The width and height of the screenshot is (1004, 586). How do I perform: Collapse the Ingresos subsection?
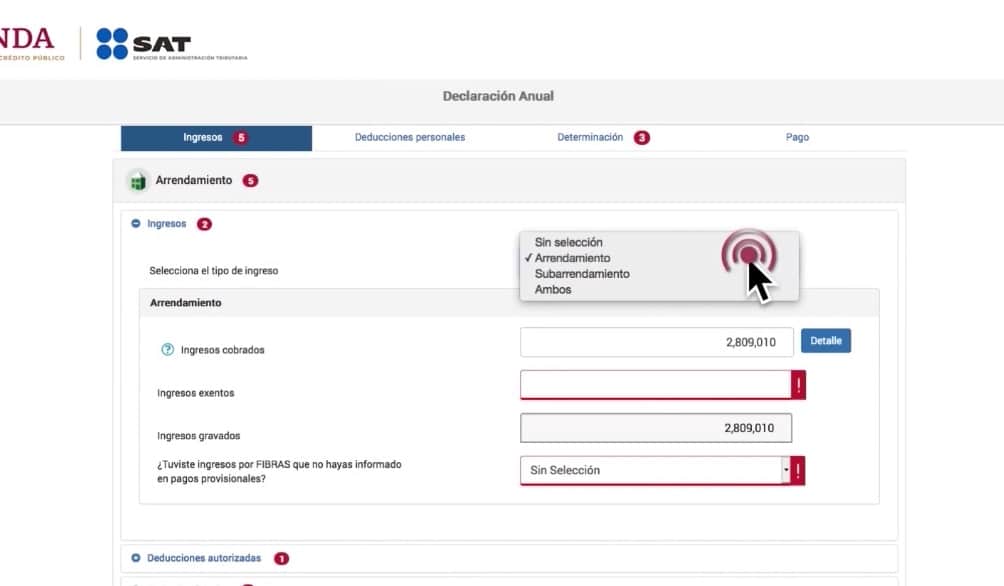click(136, 224)
